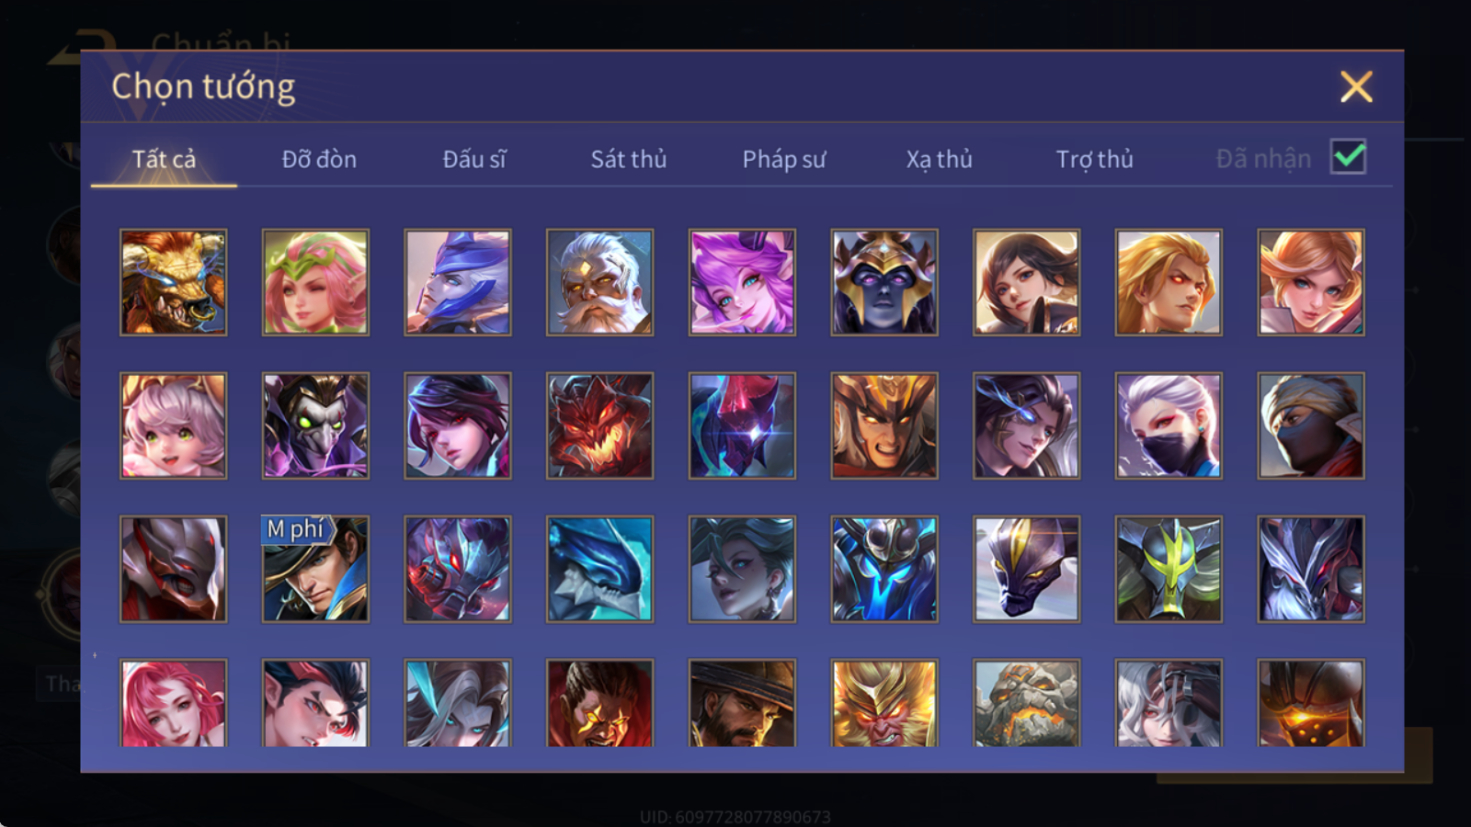This screenshot has width=1471, height=827.
Task: Pick the white-bearded old man hero
Action: (600, 282)
